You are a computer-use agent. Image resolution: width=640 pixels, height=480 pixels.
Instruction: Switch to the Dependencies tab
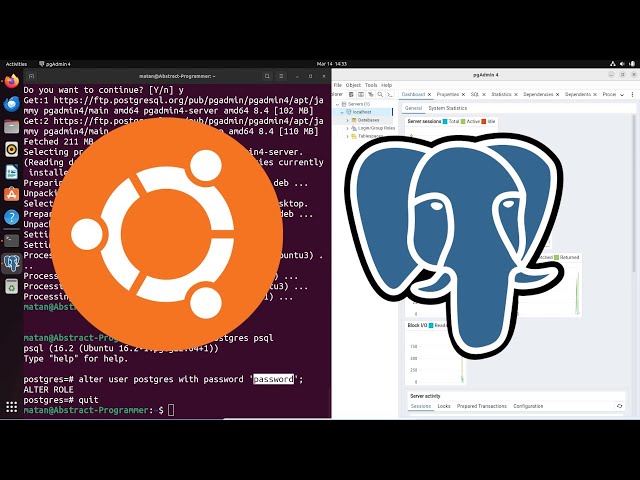538,94
